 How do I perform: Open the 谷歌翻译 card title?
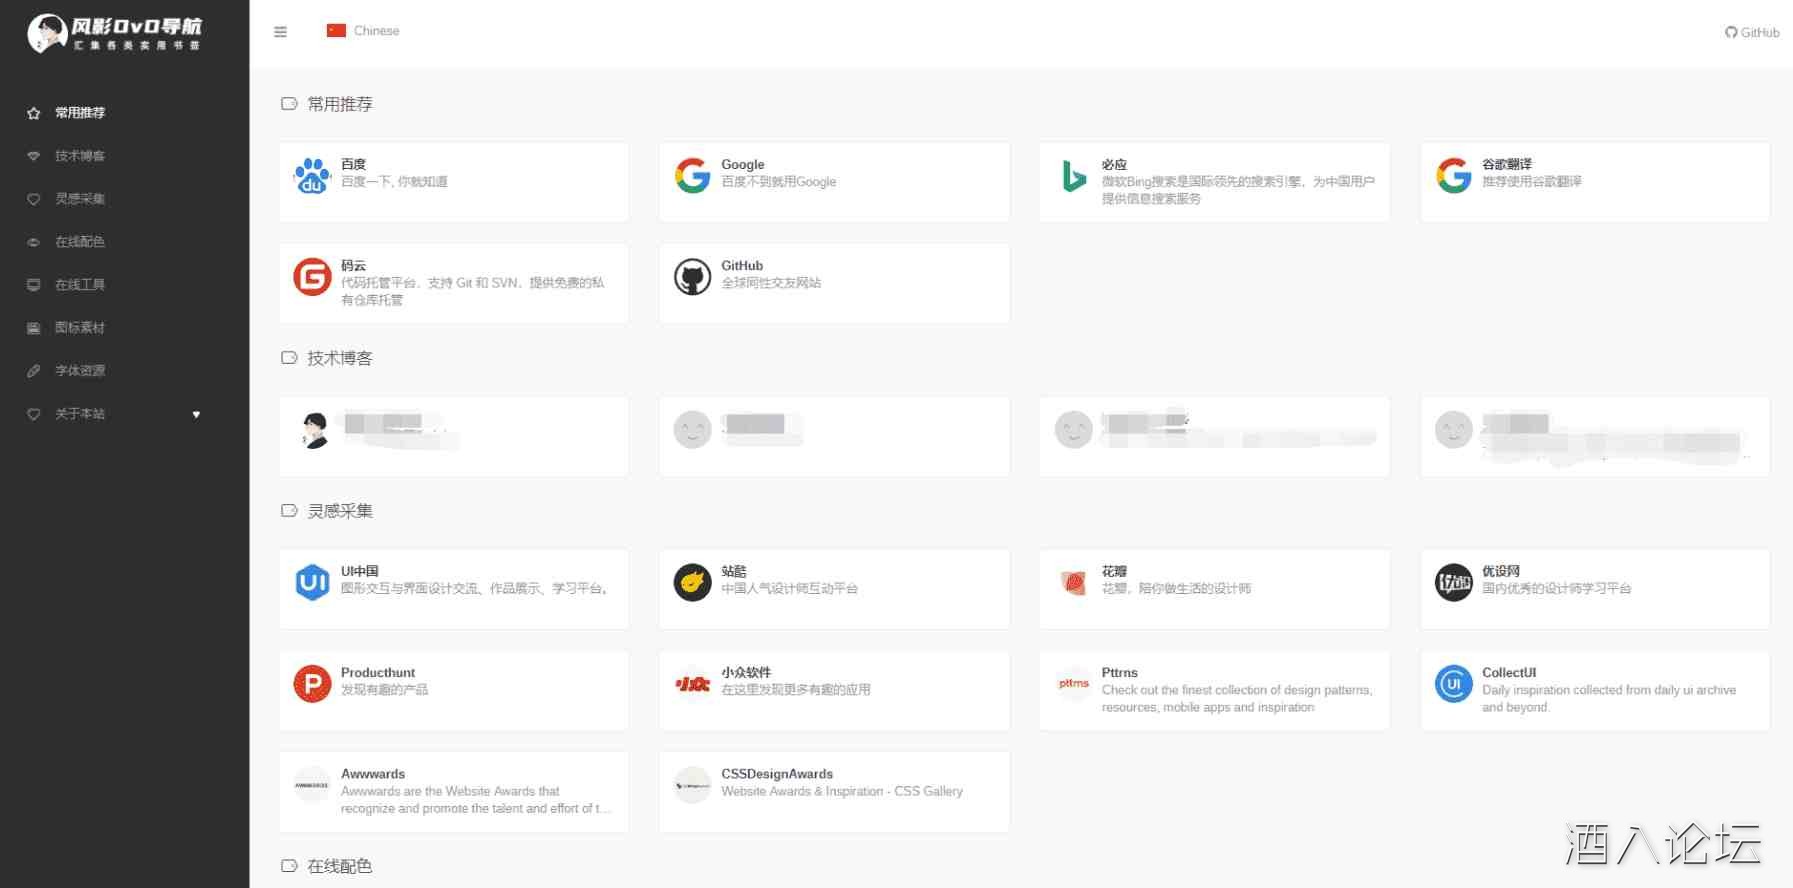pos(1507,164)
